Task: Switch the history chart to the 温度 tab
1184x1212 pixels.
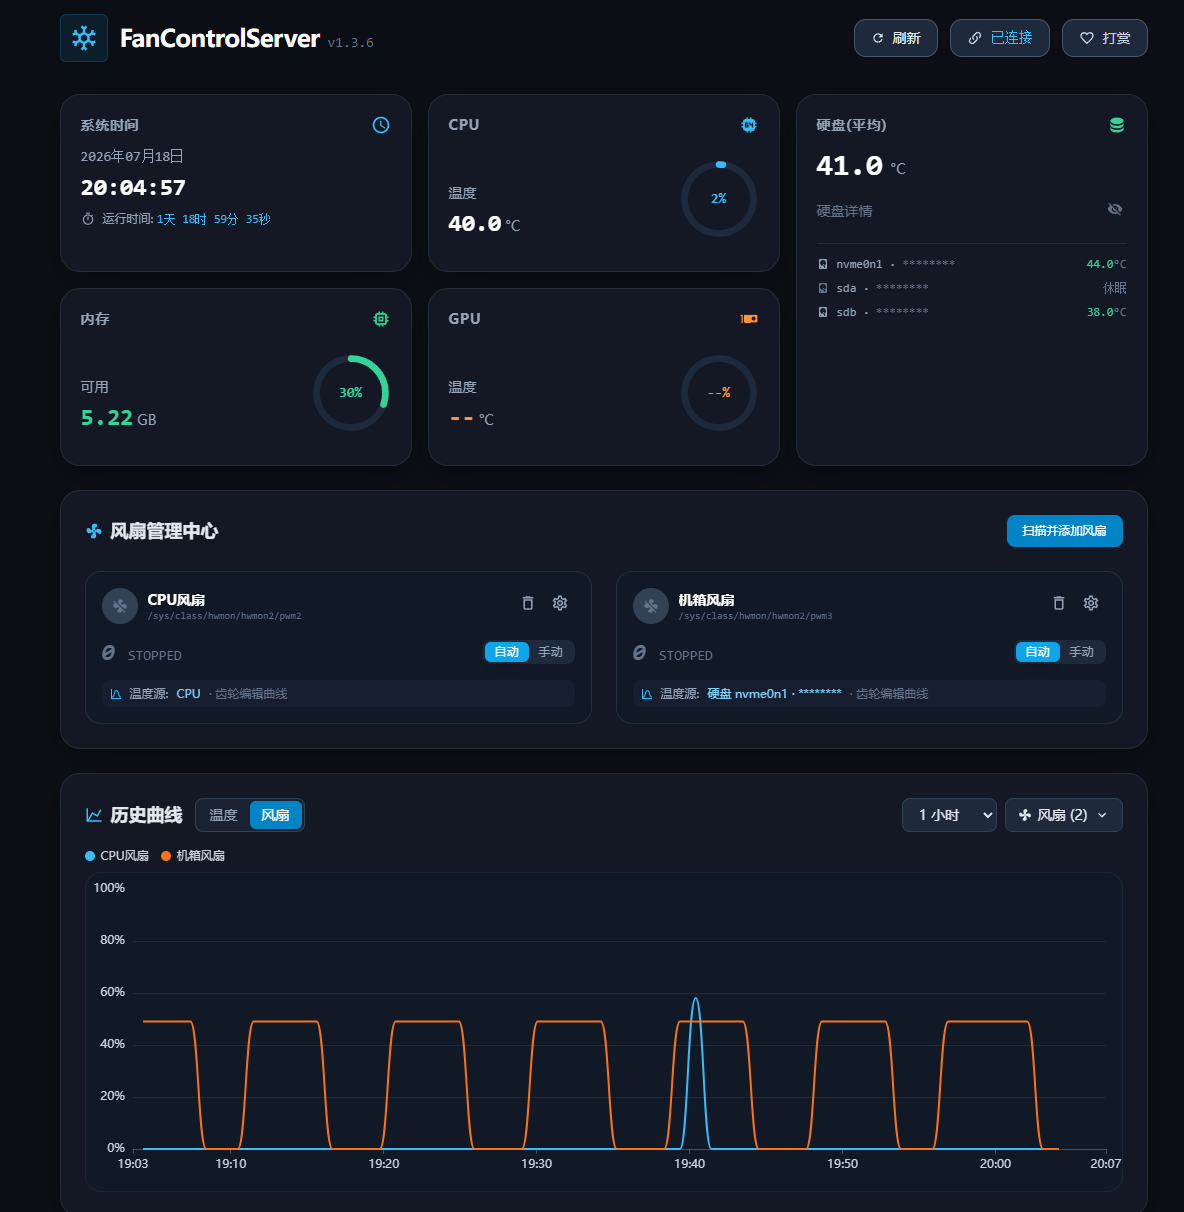Action: tap(223, 815)
